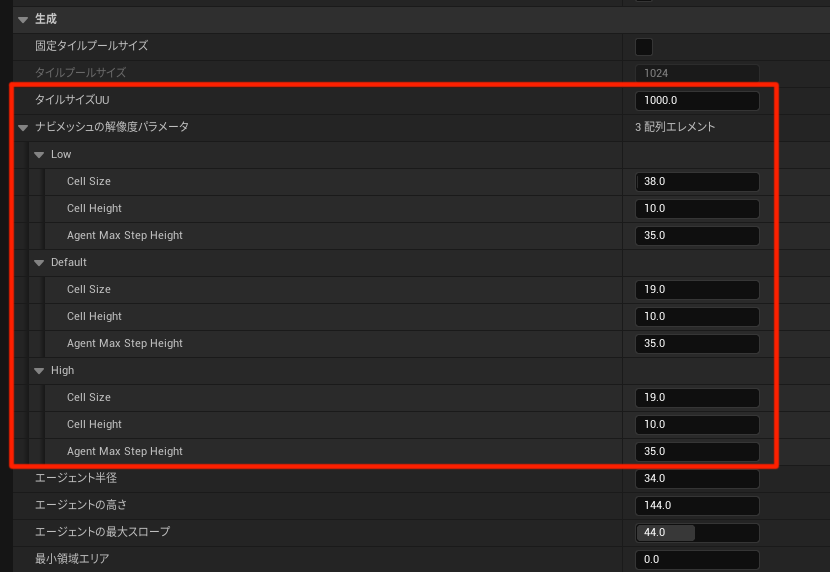Collapse the 生成 section header

(23, 19)
